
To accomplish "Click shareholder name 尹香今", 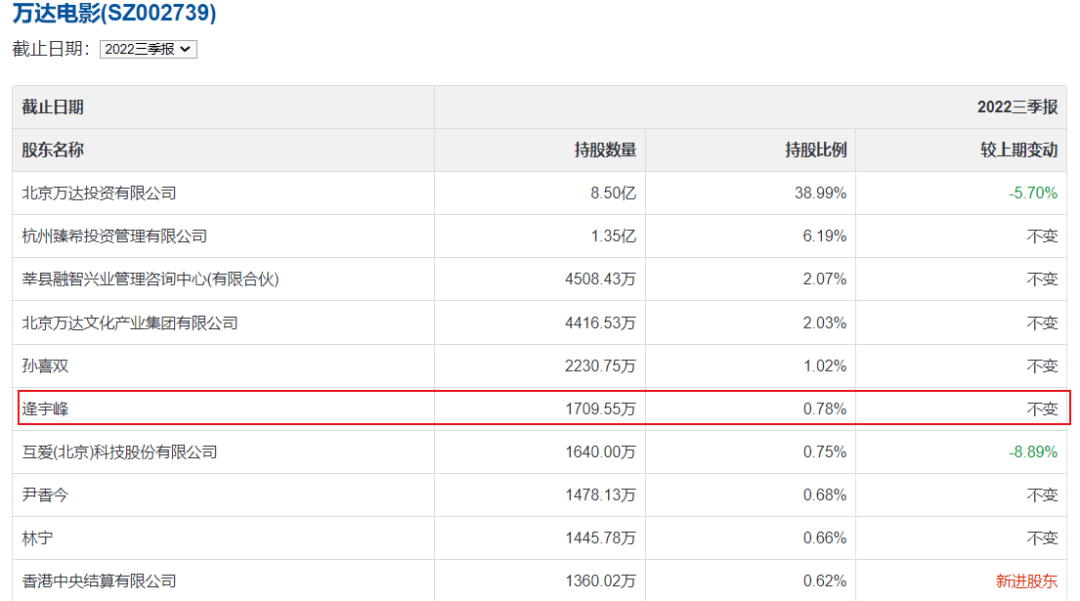I will [x=45, y=494].
